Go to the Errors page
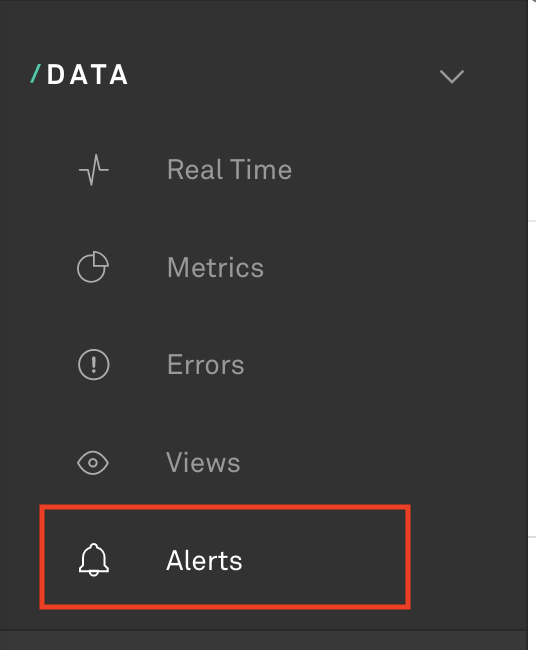The height and width of the screenshot is (650, 536). [x=206, y=365]
